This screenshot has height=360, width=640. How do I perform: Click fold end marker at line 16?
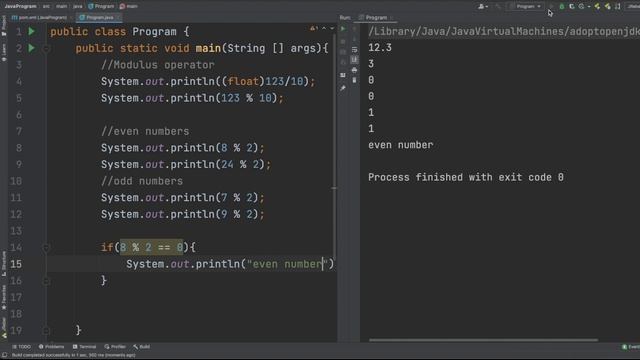(46, 281)
